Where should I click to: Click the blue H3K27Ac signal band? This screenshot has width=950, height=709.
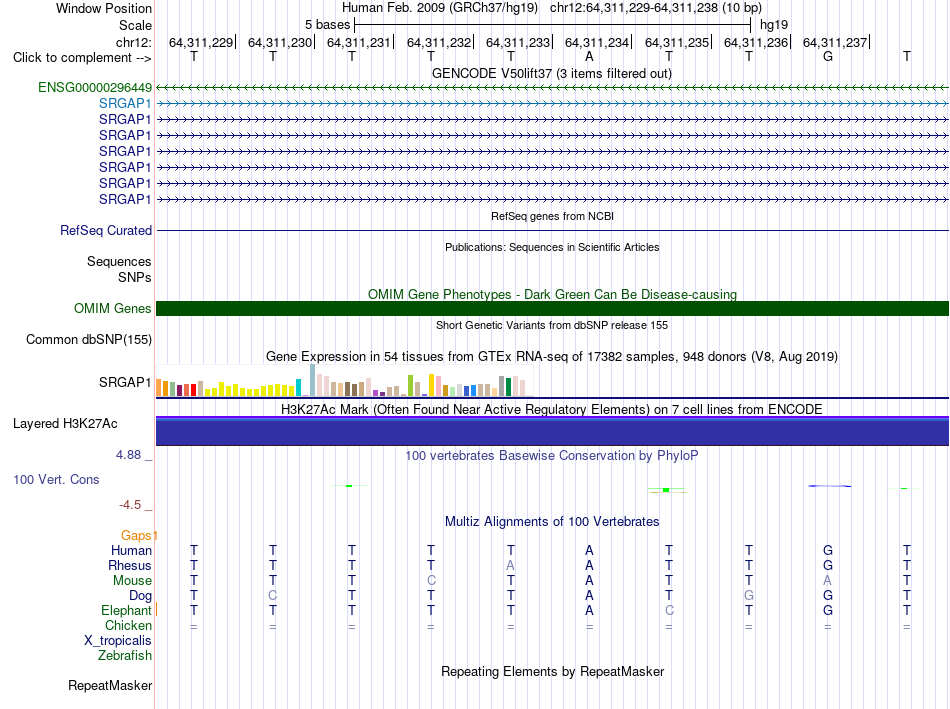pos(553,431)
